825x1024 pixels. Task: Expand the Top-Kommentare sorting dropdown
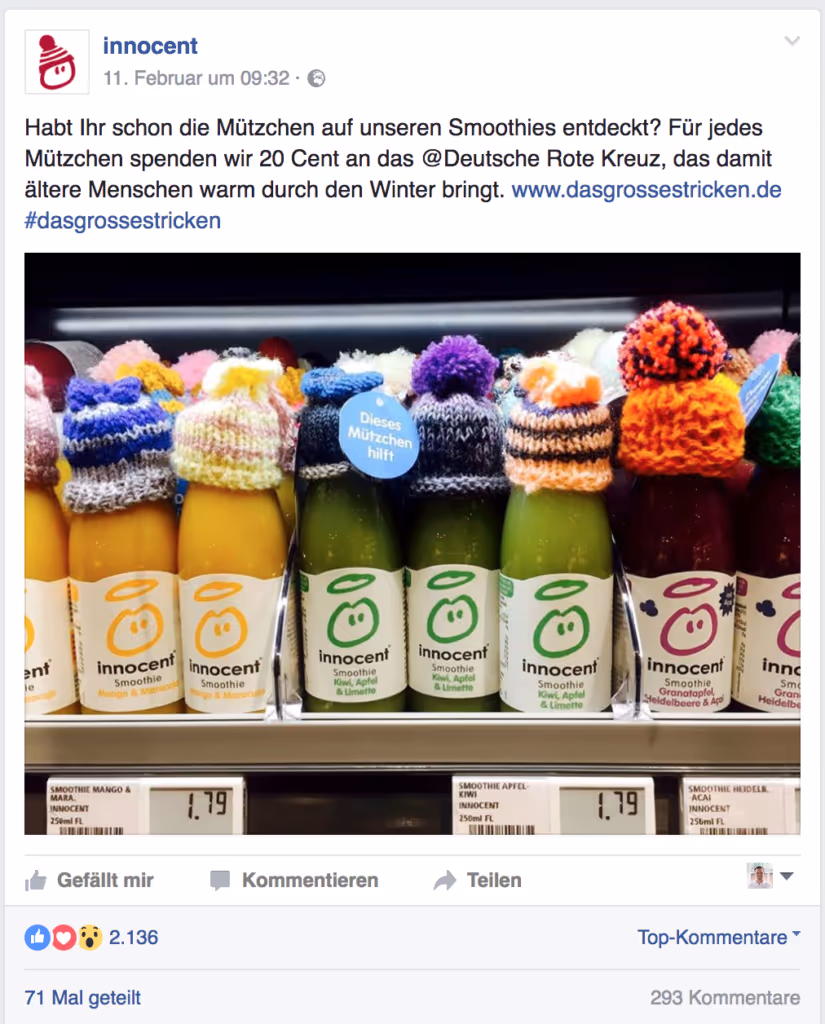tap(719, 938)
